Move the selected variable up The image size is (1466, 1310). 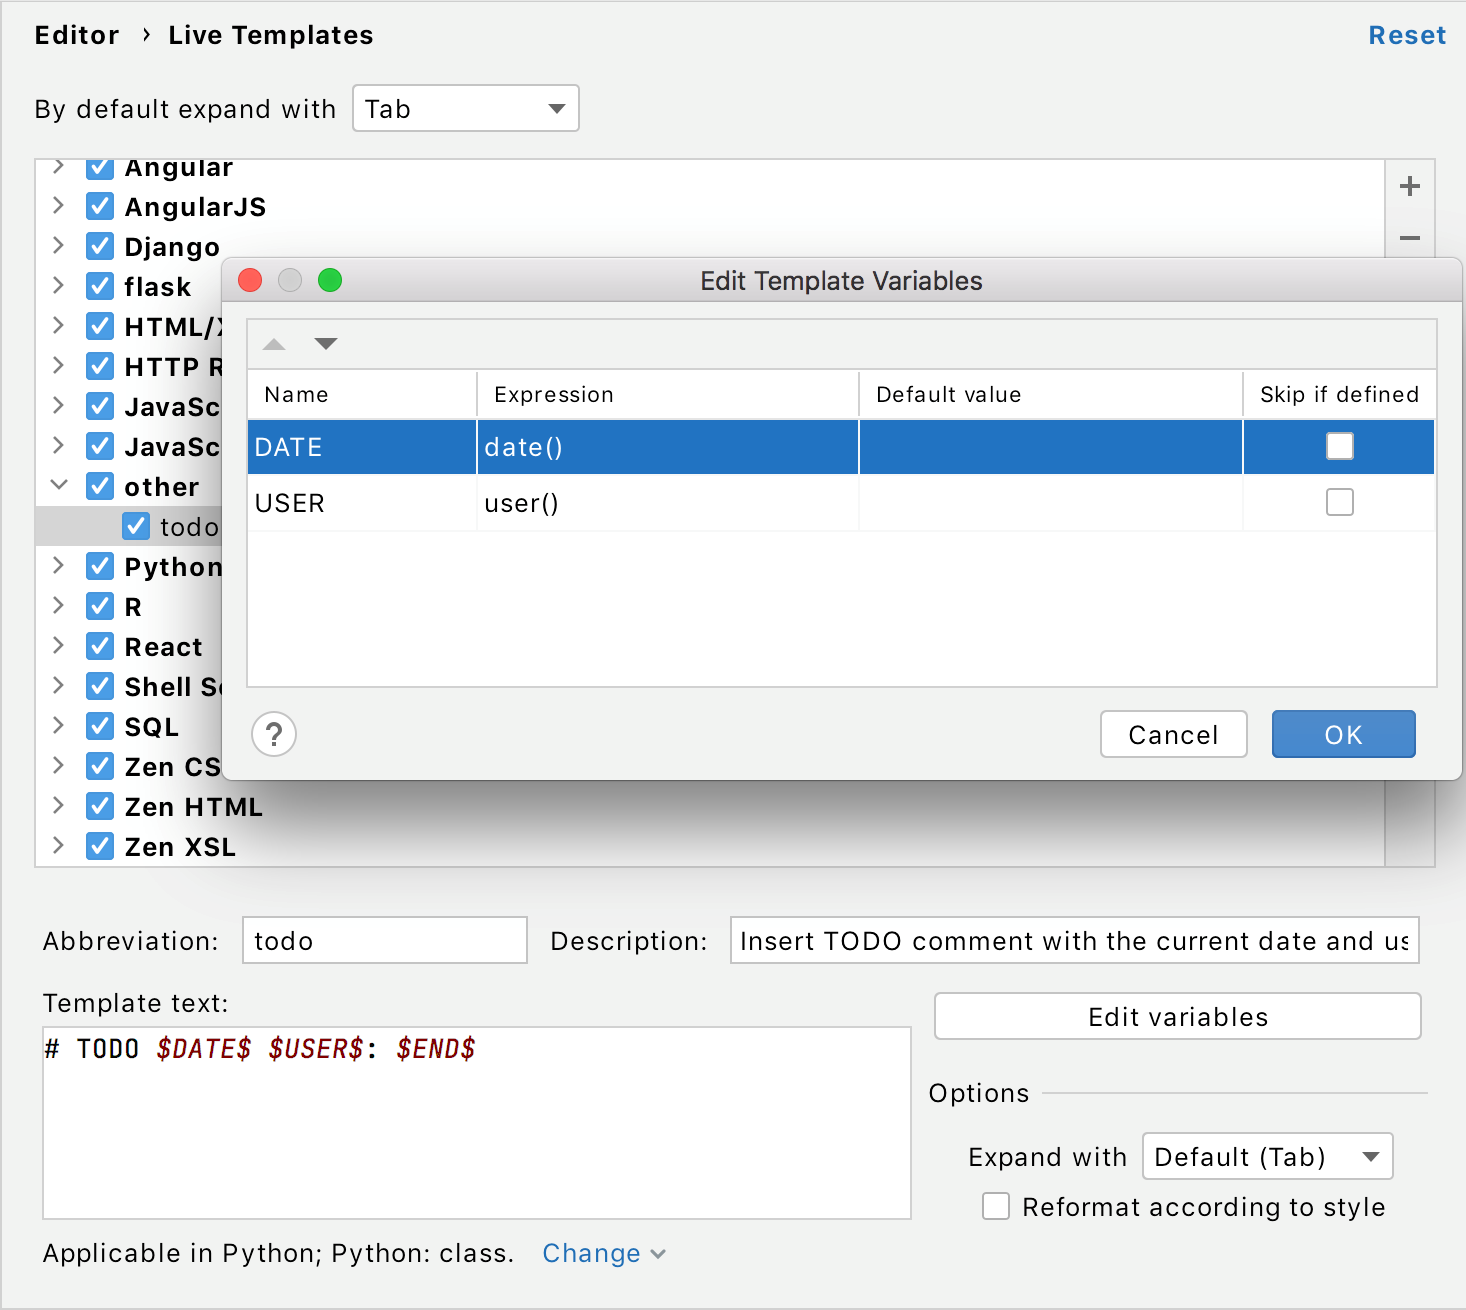pyautogui.click(x=273, y=343)
